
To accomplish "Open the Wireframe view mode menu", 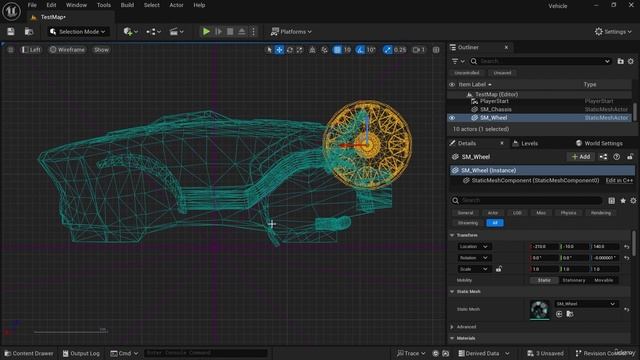I will (67, 50).
